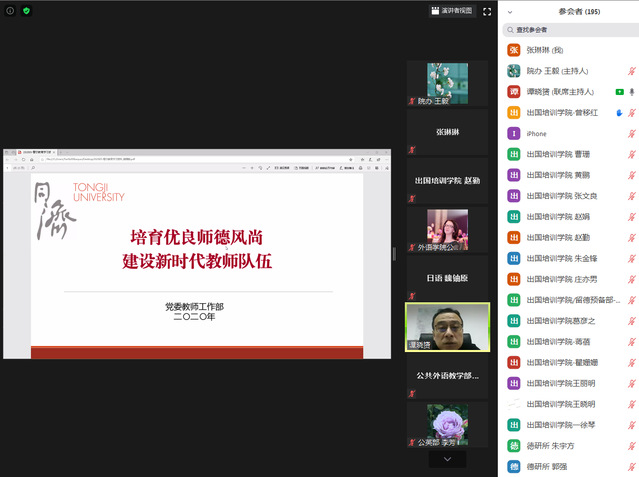Click the muted microphone icon for 院办 王毅
Screen dimensions: 639x477
pyautogui.click(x=631, y=71)
